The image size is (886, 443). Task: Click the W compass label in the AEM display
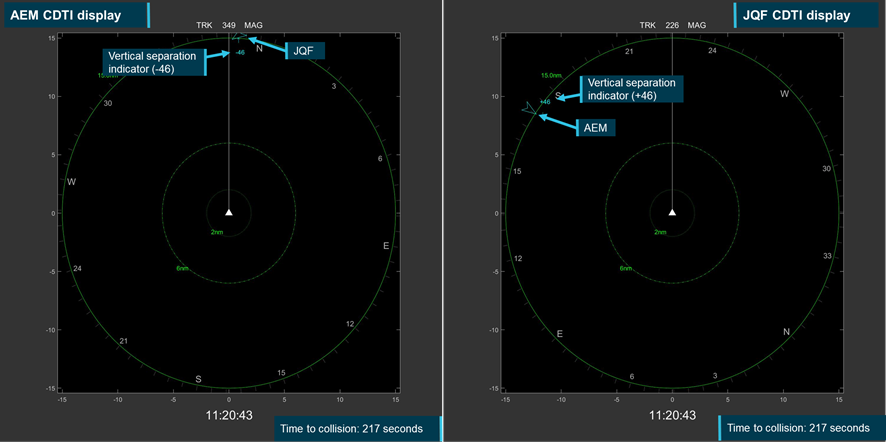coord(71,181)
